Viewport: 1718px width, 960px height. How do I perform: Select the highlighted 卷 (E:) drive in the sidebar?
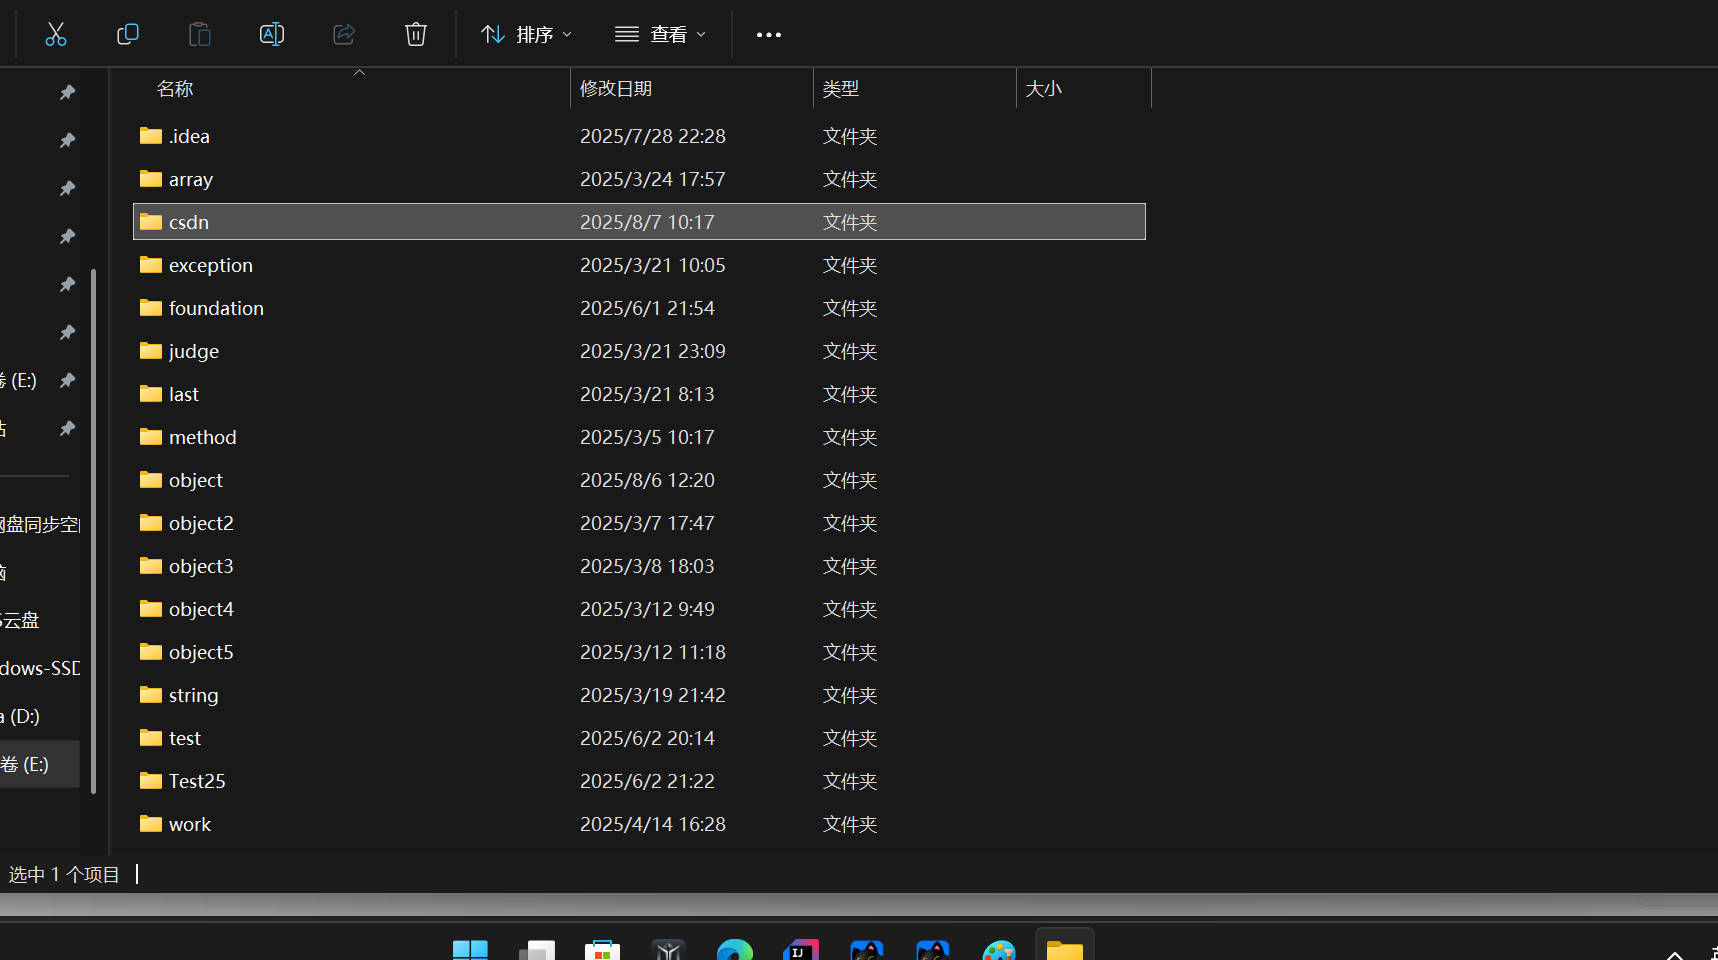40,764
